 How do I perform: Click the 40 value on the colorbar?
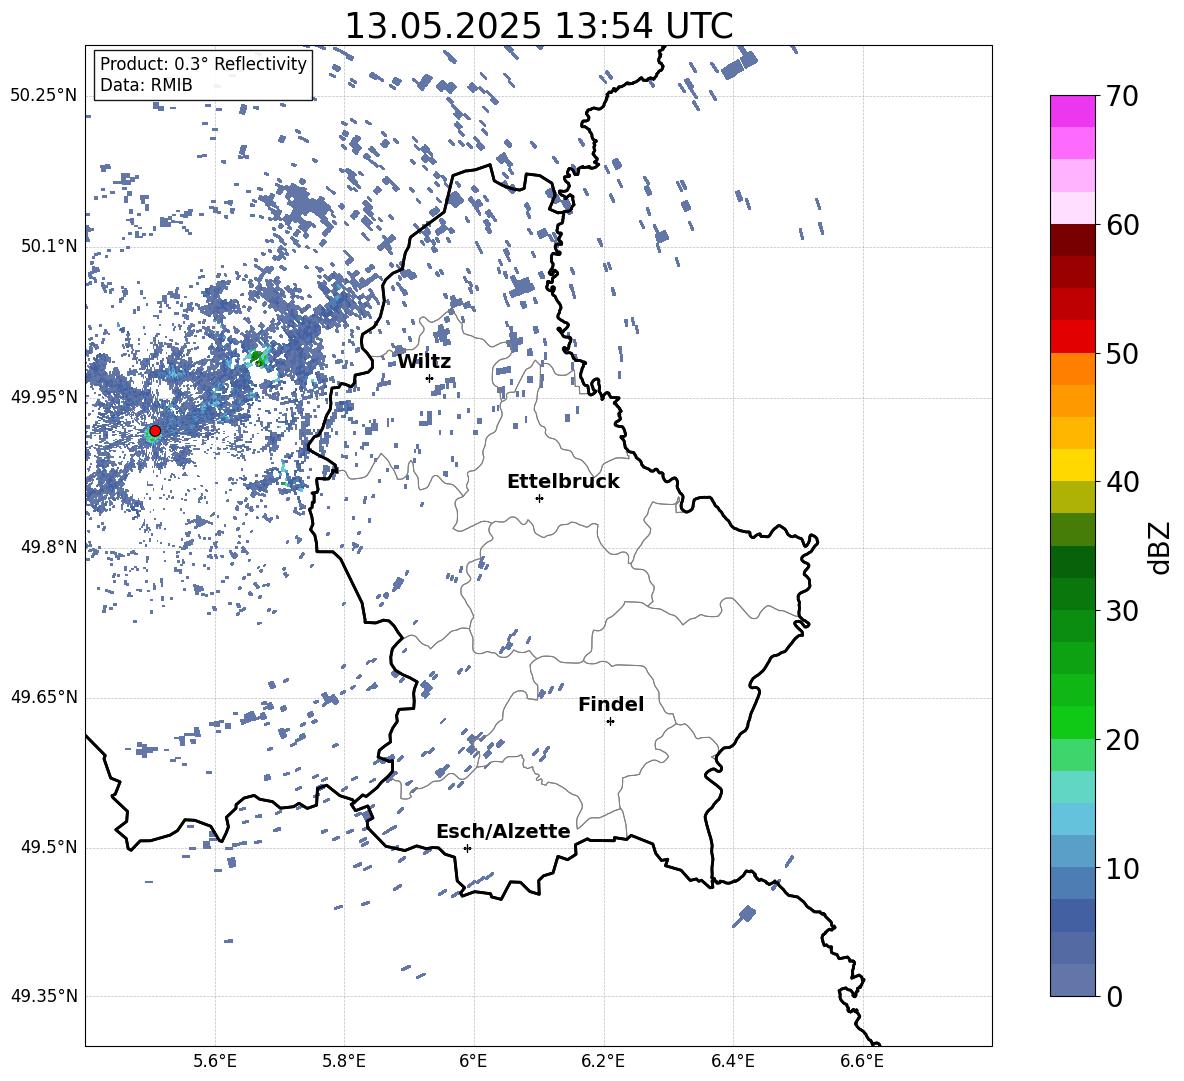pos(1121,482)
